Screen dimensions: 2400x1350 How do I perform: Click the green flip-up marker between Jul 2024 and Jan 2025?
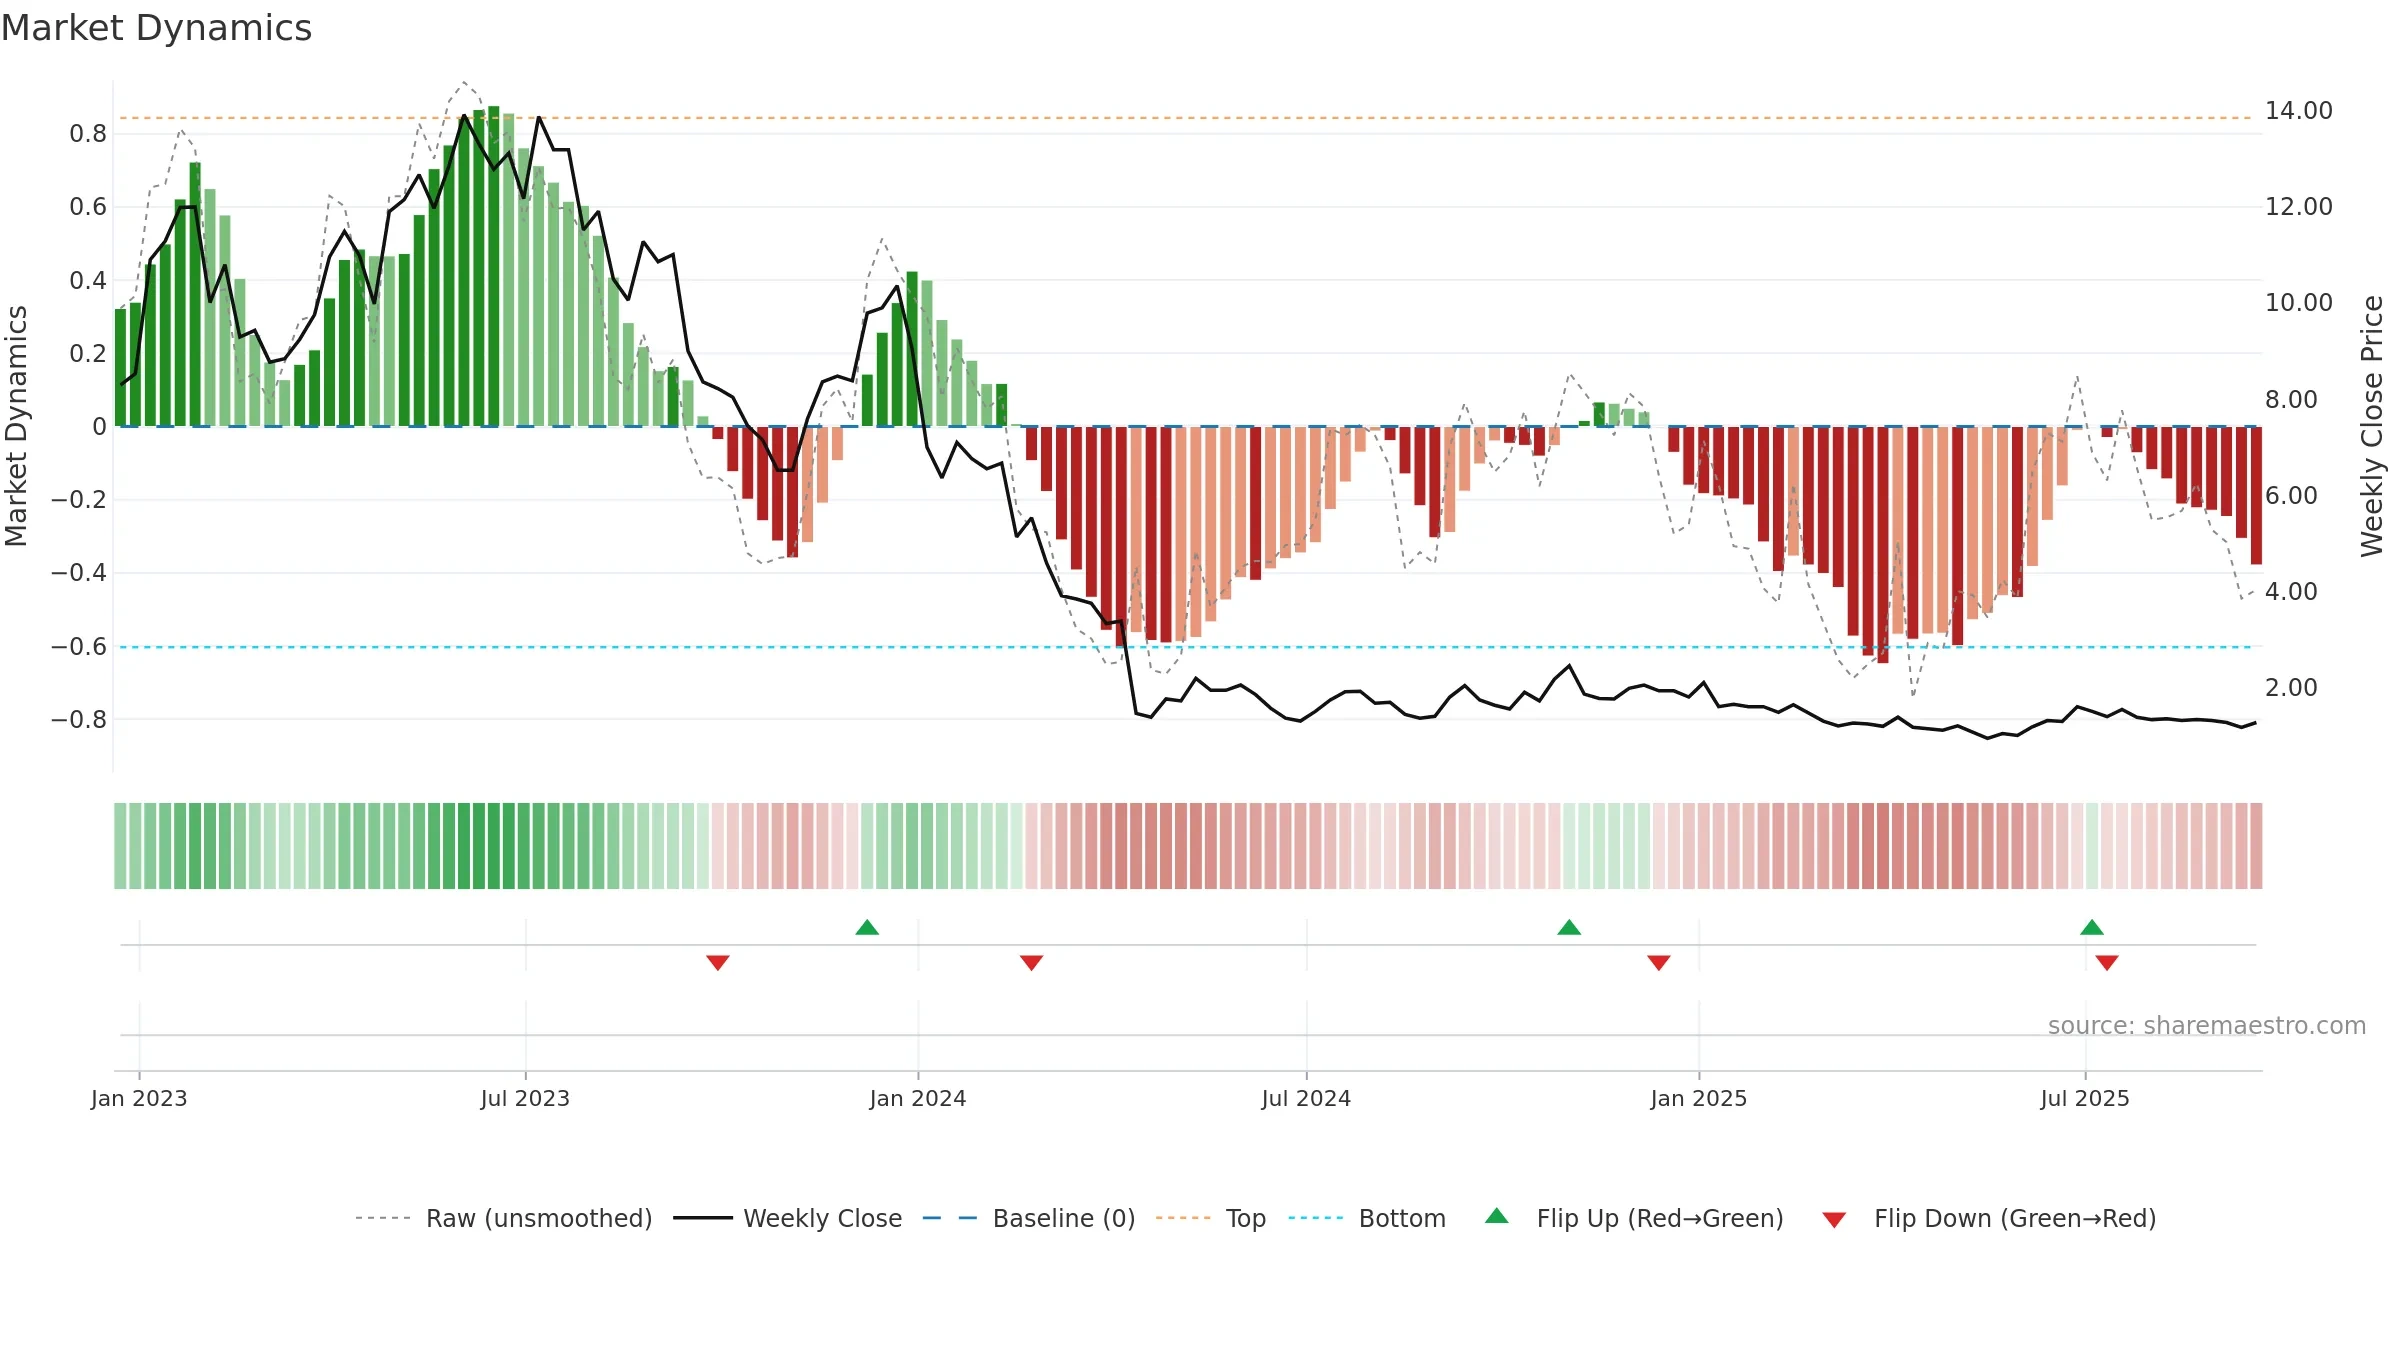point(1569,927)
